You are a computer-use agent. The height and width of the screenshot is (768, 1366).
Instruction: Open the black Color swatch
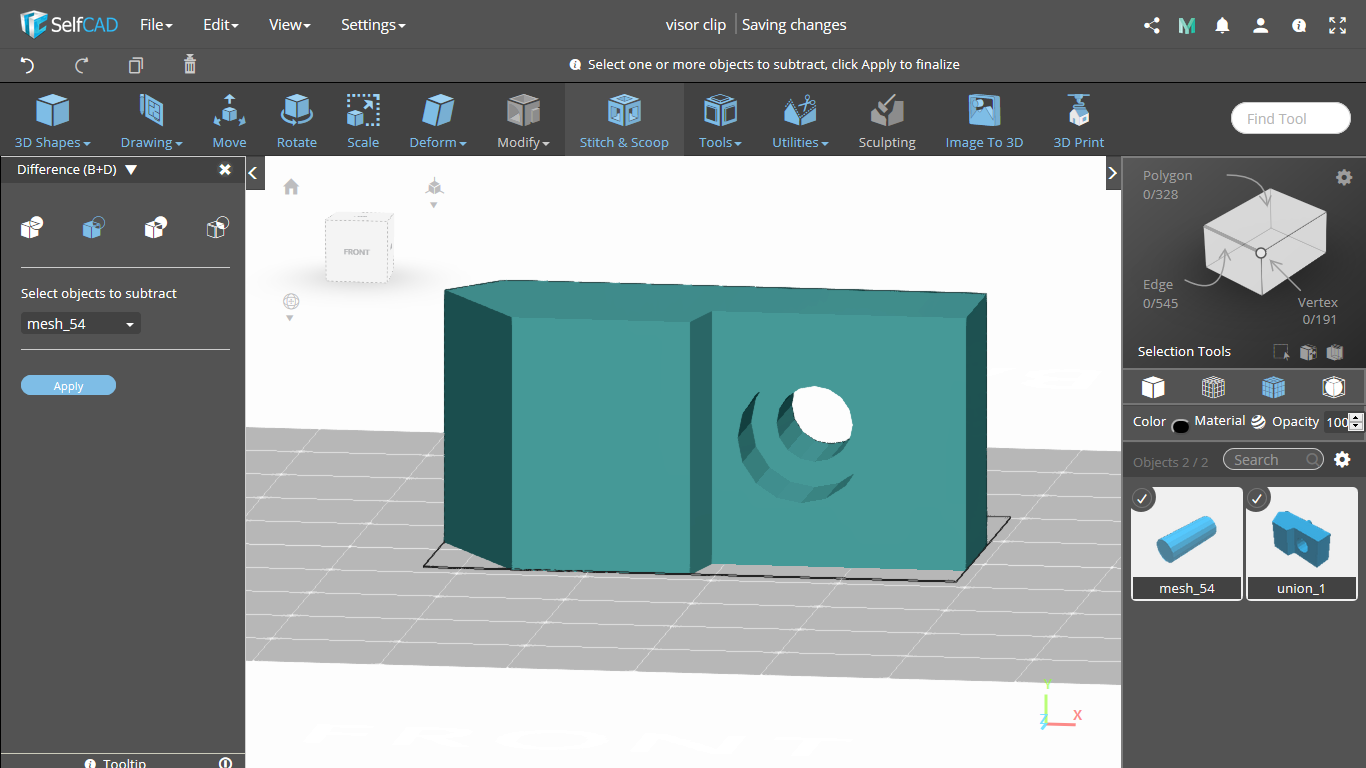pos(1180,425)
